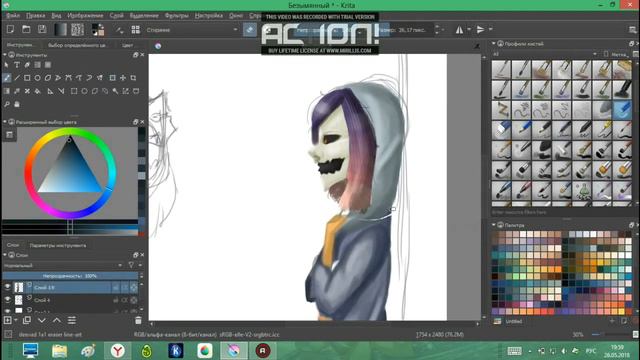
Task: Toggle lock on Слой 19 layer
Action: point(116,288)
